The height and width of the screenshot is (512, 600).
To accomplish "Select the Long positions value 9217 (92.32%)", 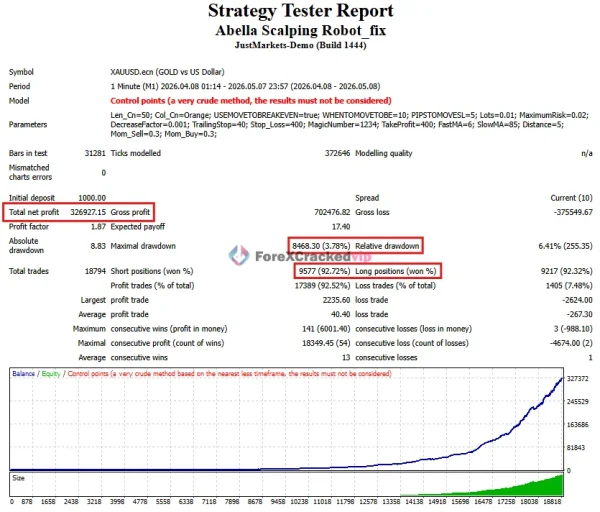I will click(x=566, y=271).
